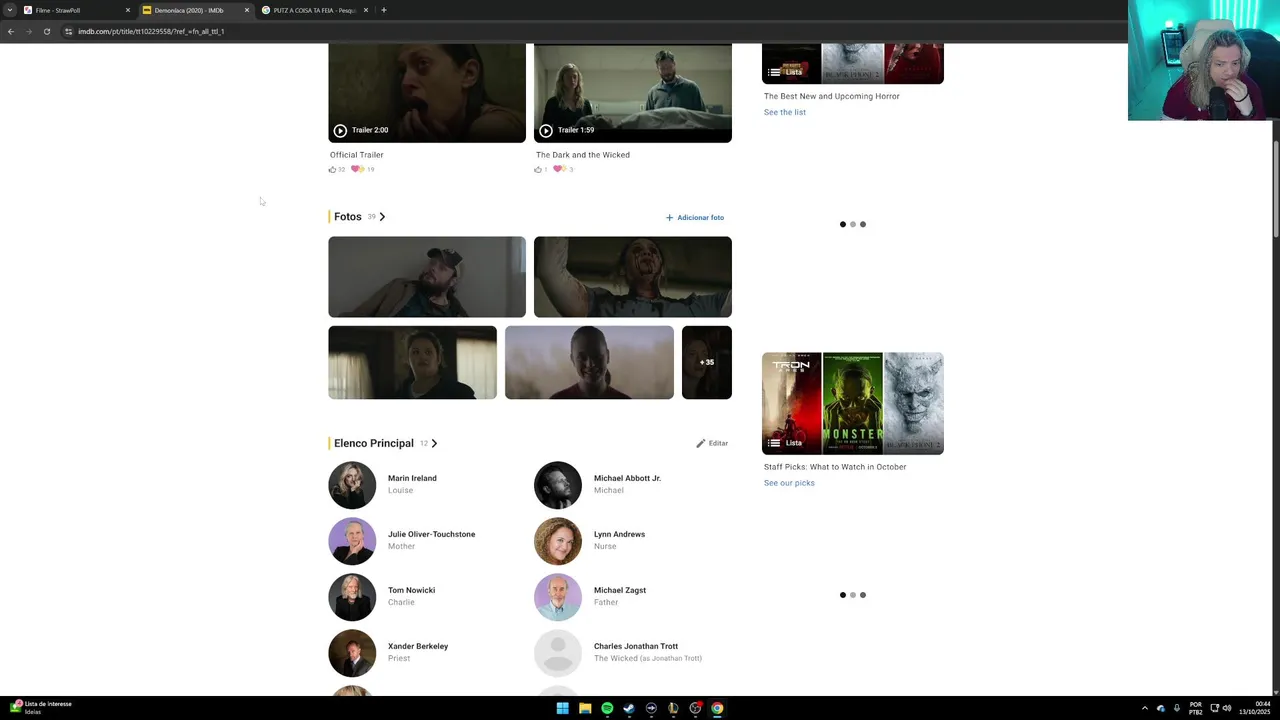Open Google Chrome from taskbar

click(717, 708)
